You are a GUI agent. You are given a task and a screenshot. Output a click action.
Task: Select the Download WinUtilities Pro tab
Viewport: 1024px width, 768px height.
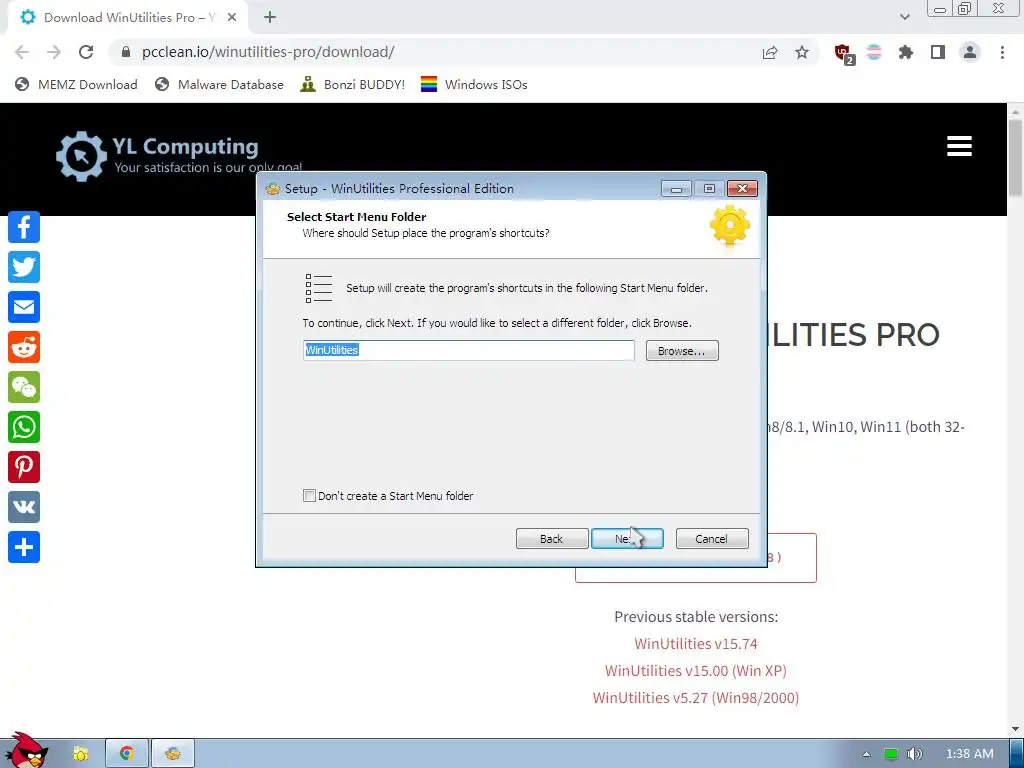(127, 18)
